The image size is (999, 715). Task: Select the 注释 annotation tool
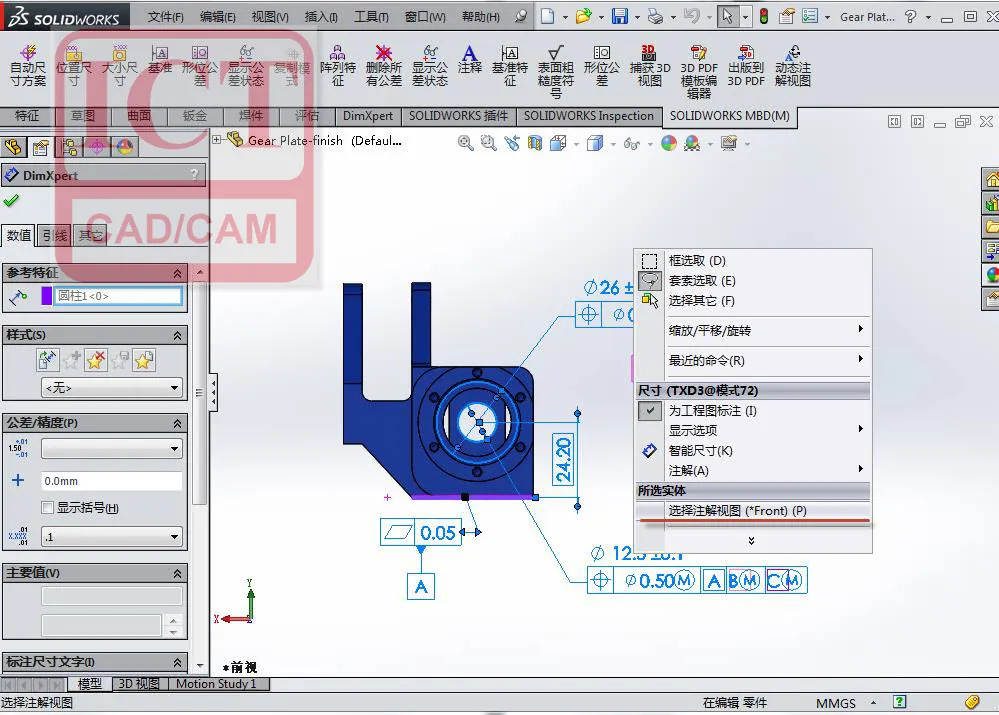click(x=470, y=59)
